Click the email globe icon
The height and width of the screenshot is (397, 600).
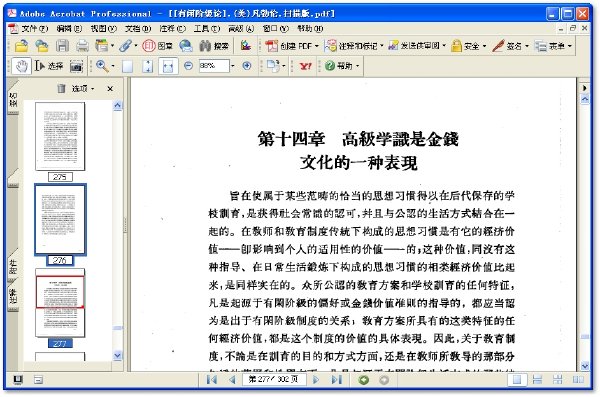[x=186, y=46]
